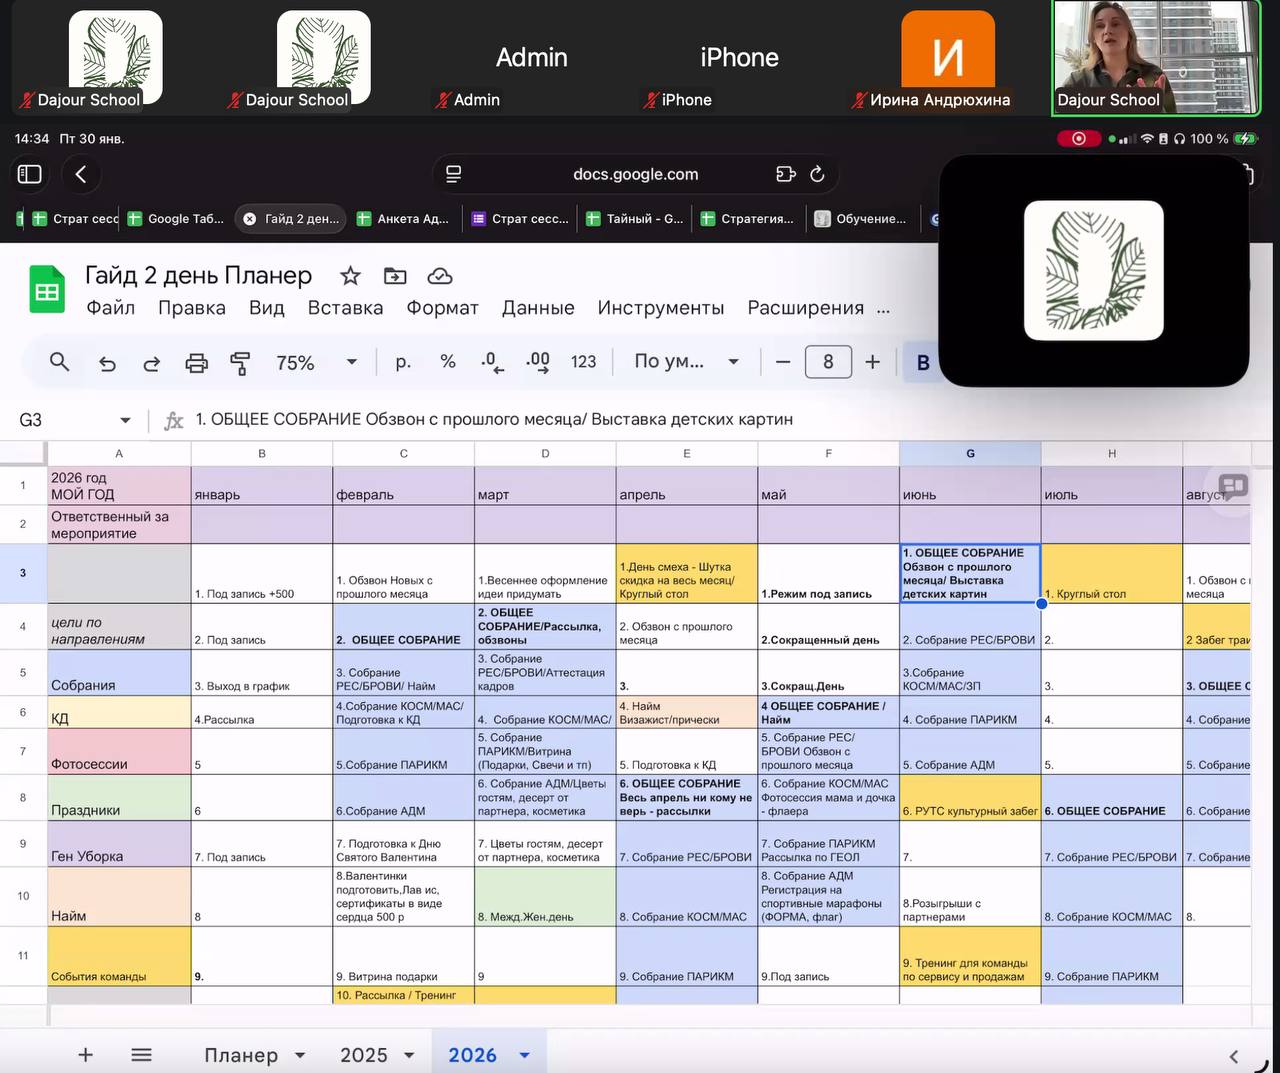Image resolution: width=1280 pixels, height=1073 pixels.
Task: Open the name box G3 dropdown arrow
Action: point(125,420)
